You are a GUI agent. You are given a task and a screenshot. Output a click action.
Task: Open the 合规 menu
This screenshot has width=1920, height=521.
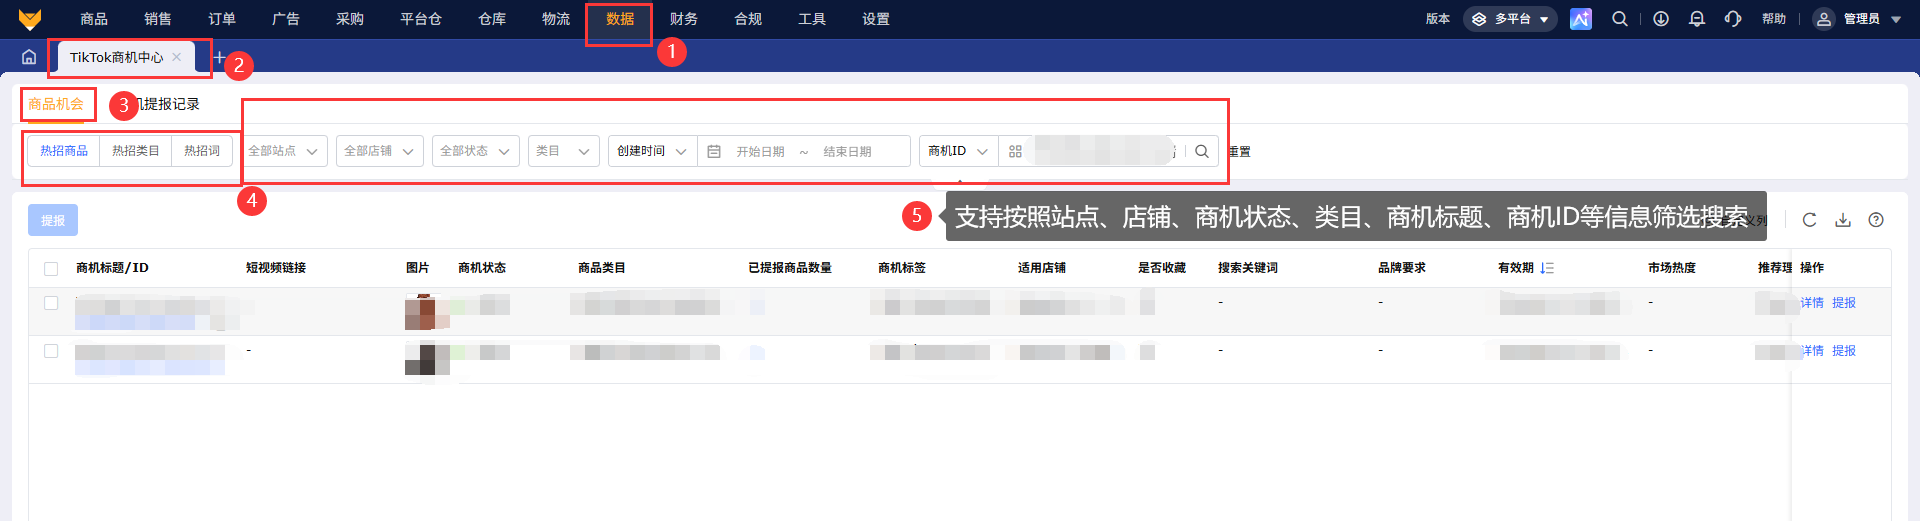click(748, 19)
